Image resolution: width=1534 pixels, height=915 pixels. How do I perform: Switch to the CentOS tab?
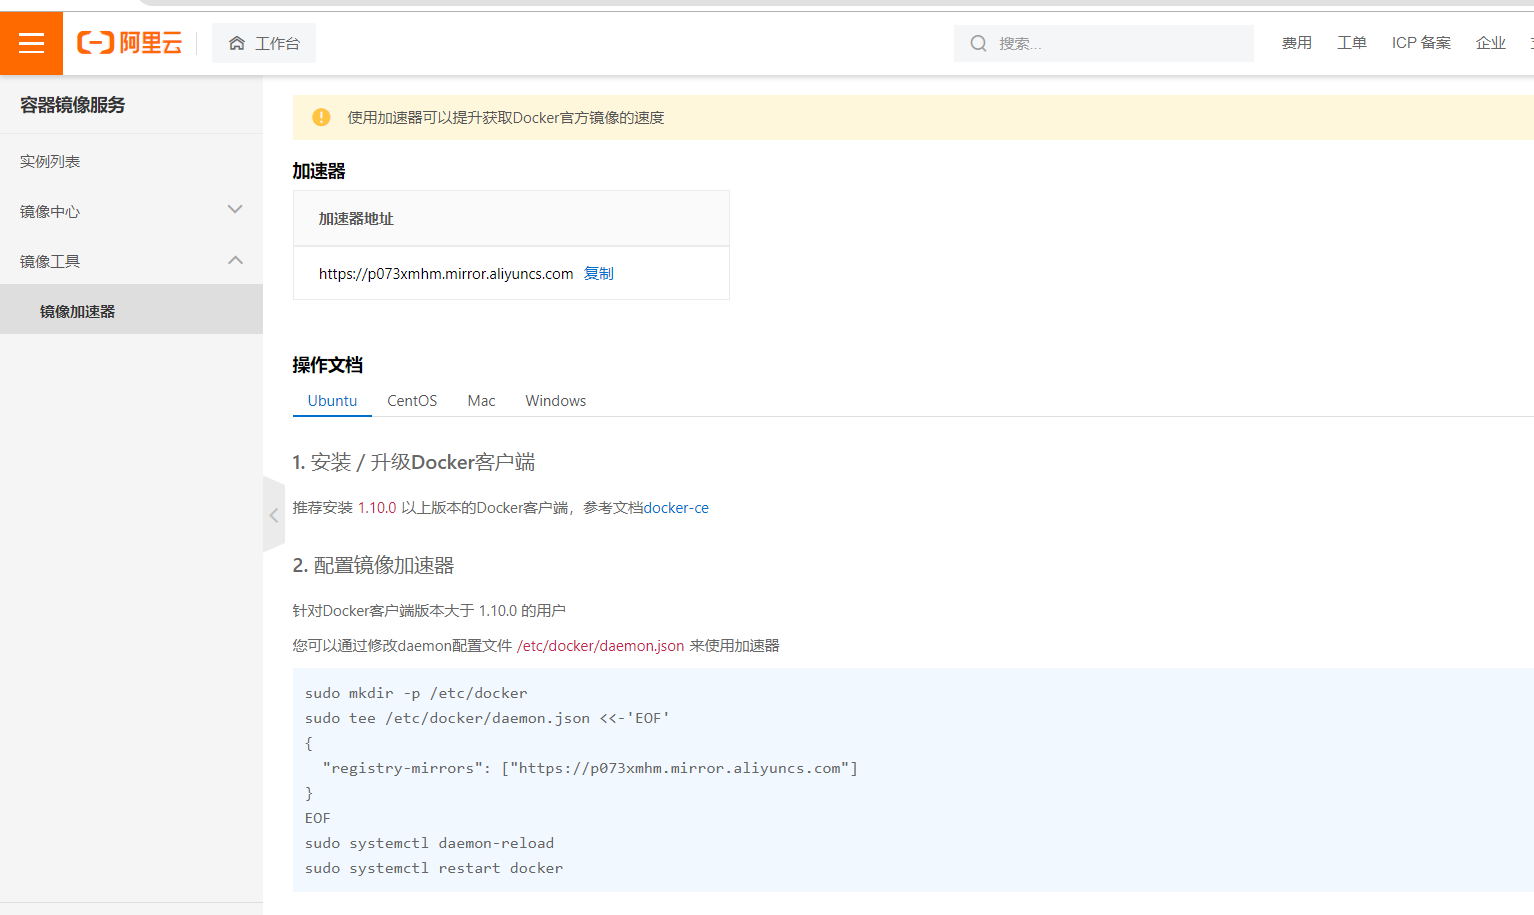tap(412, 400)
